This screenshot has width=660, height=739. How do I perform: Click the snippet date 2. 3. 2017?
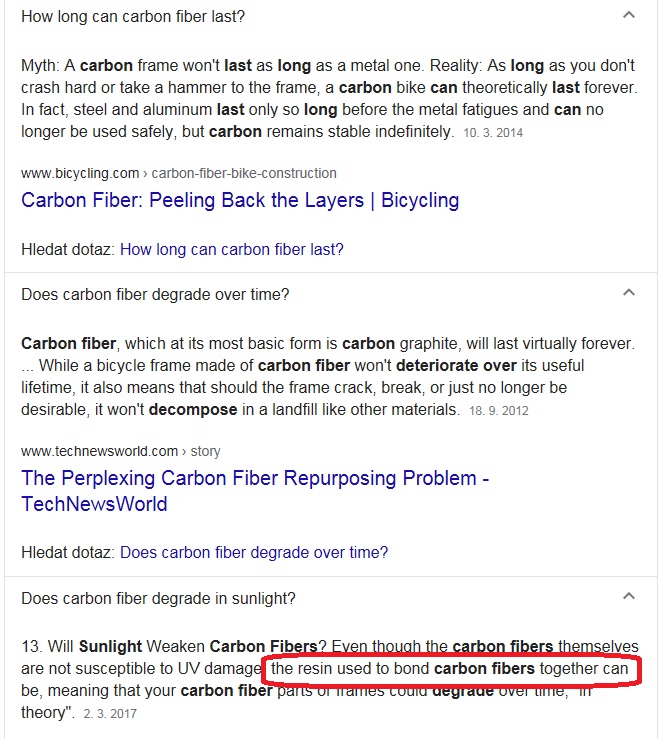coord(110,714)
